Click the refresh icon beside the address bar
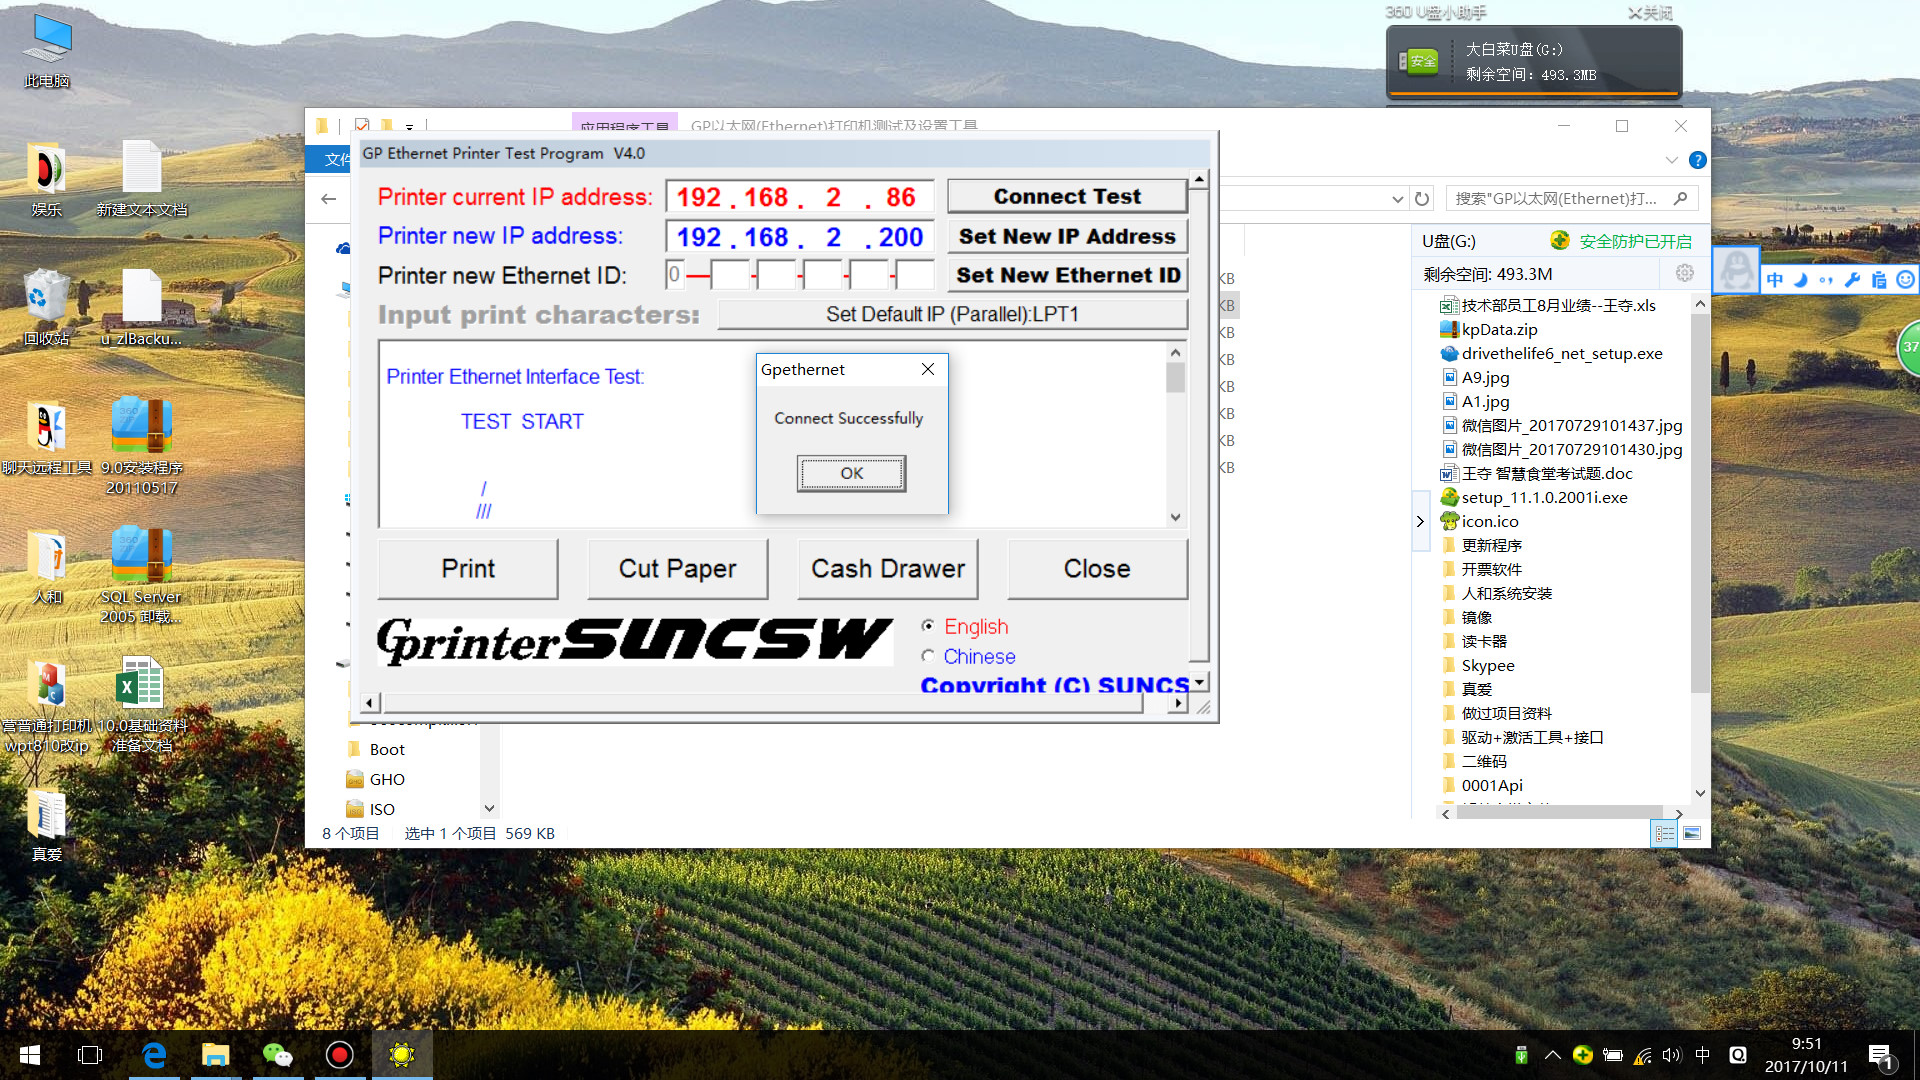1920x1080 pixels. (x=1422, y=199)
